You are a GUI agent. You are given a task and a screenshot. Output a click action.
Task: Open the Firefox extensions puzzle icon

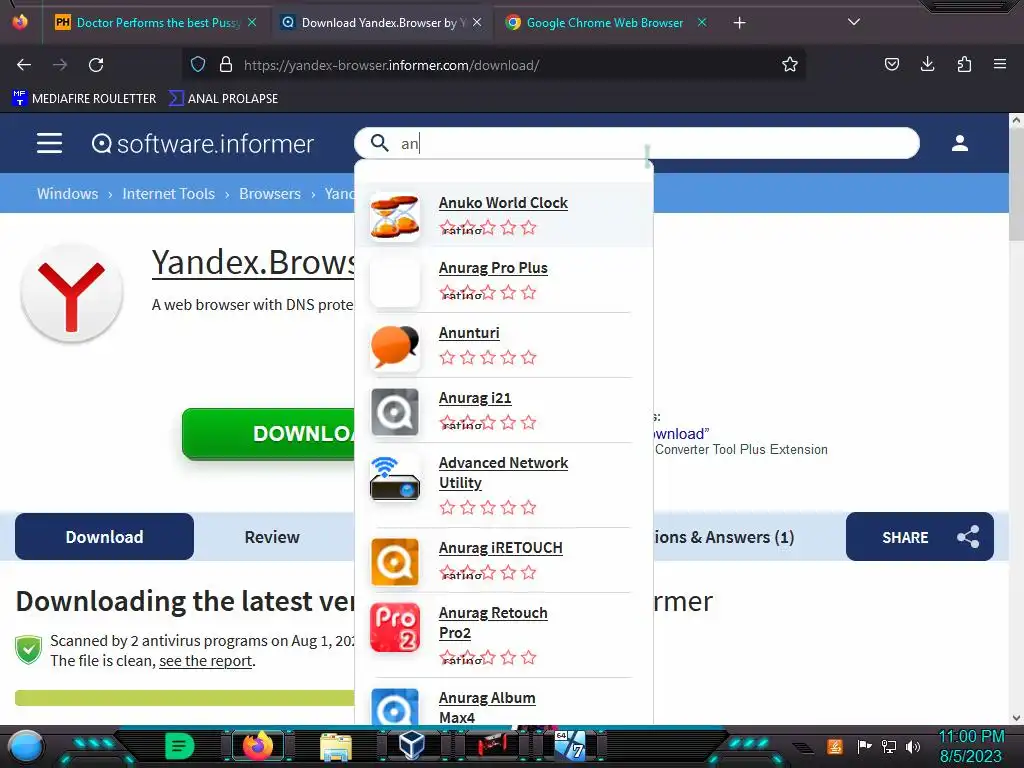tap(964, 64)
